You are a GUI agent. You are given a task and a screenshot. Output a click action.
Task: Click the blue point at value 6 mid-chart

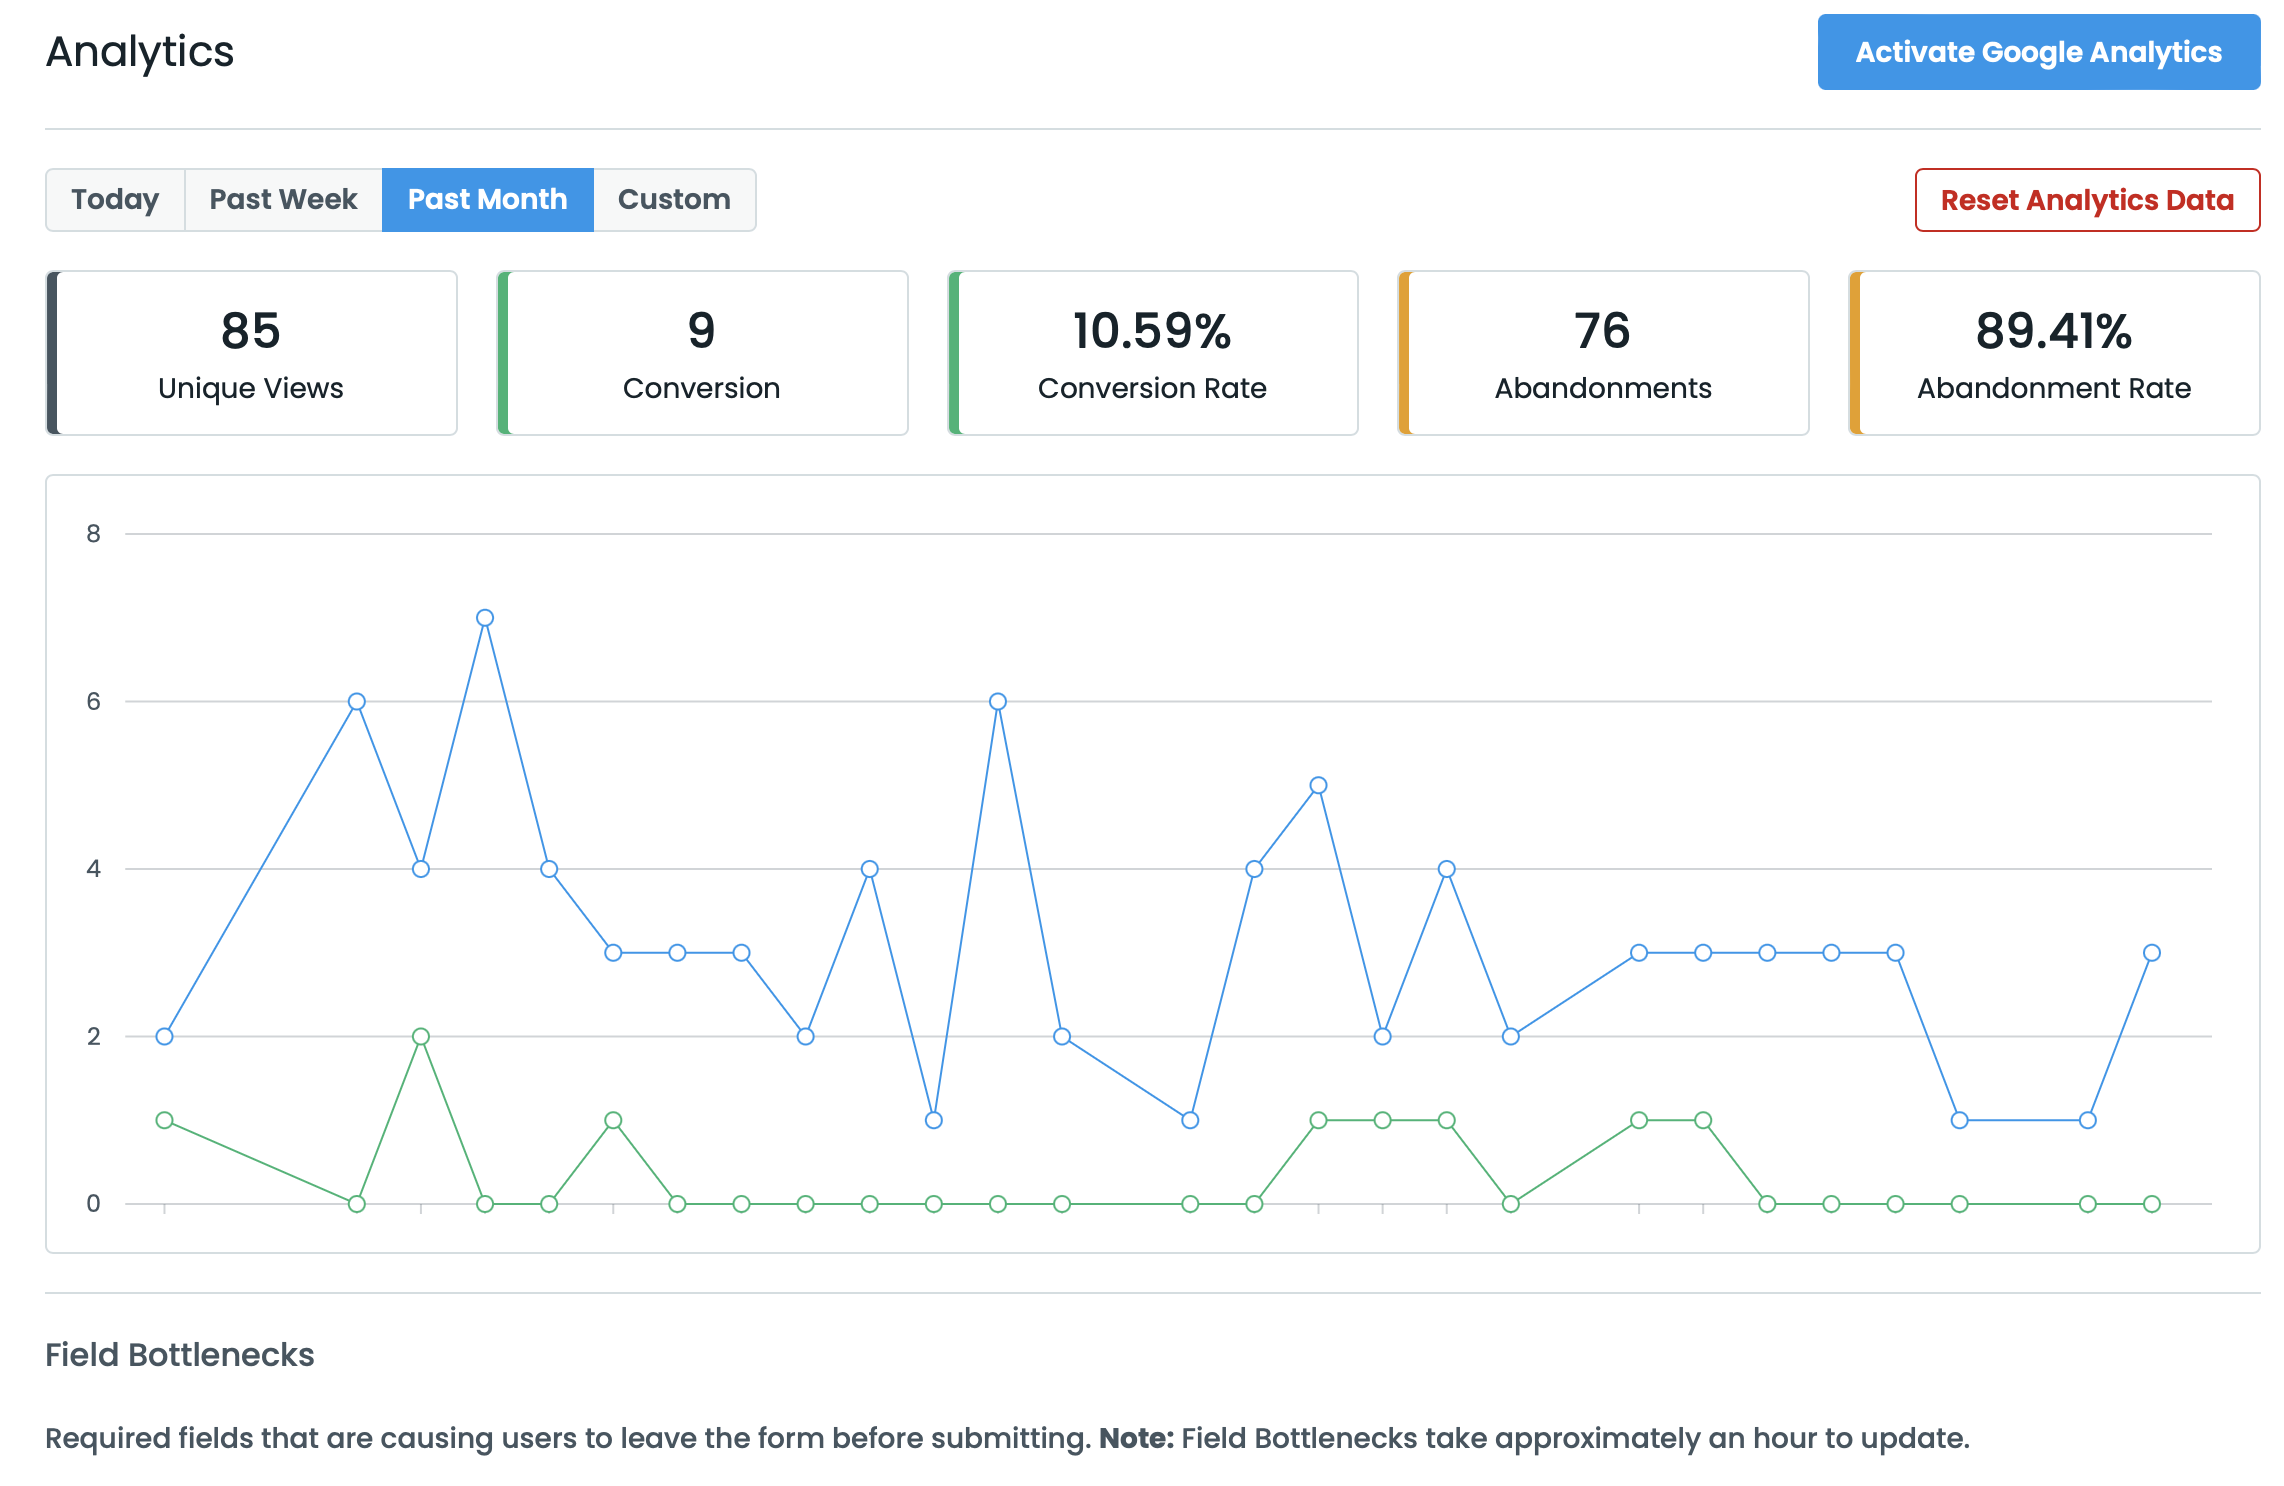(x=996, y=702)
